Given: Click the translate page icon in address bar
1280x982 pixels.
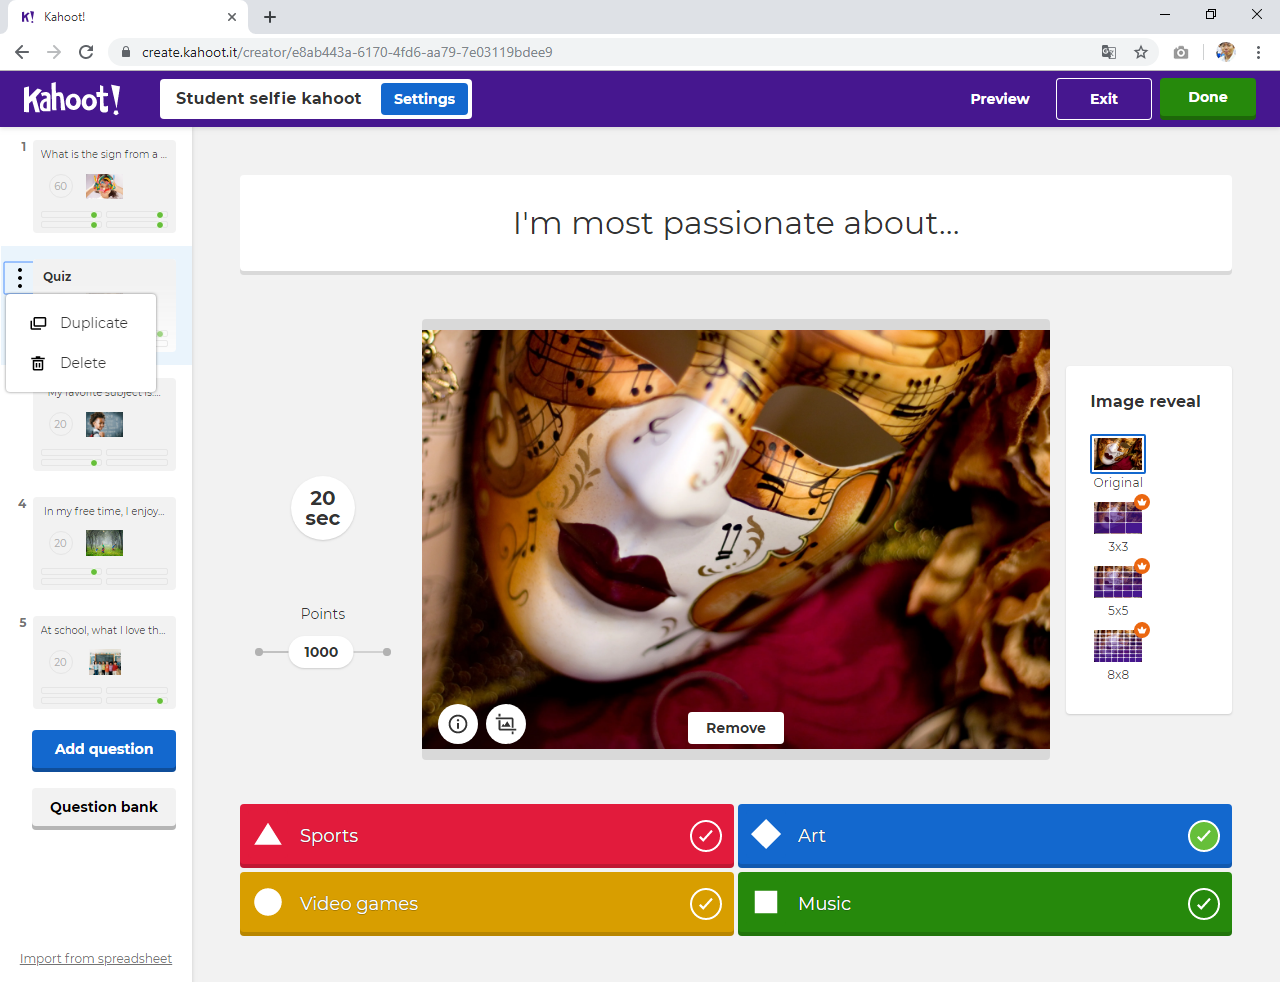Looking at the screenshot, I should [x=1109, y=52].
